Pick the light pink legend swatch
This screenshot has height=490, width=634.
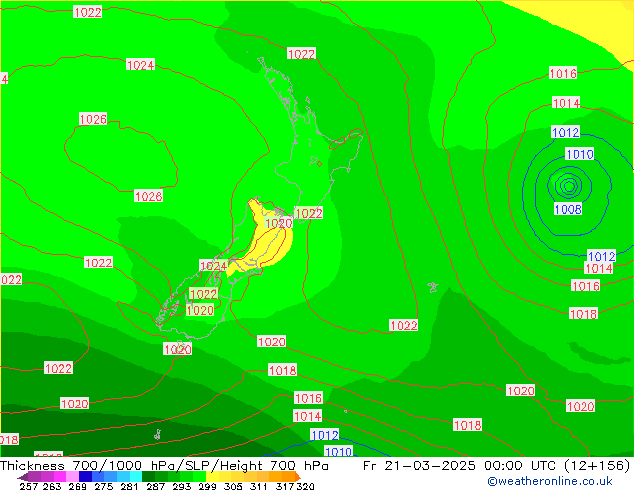point(72,476)
